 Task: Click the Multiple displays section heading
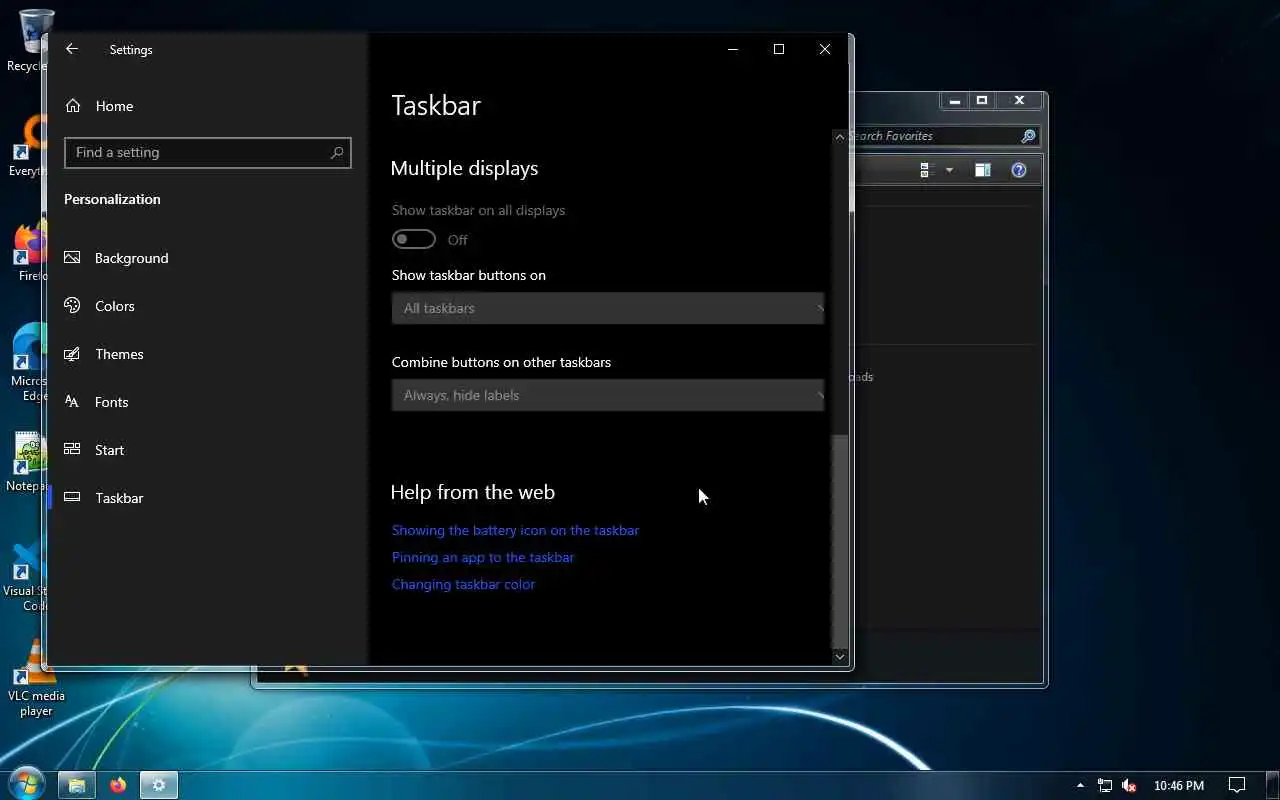(x=464, y=168)
